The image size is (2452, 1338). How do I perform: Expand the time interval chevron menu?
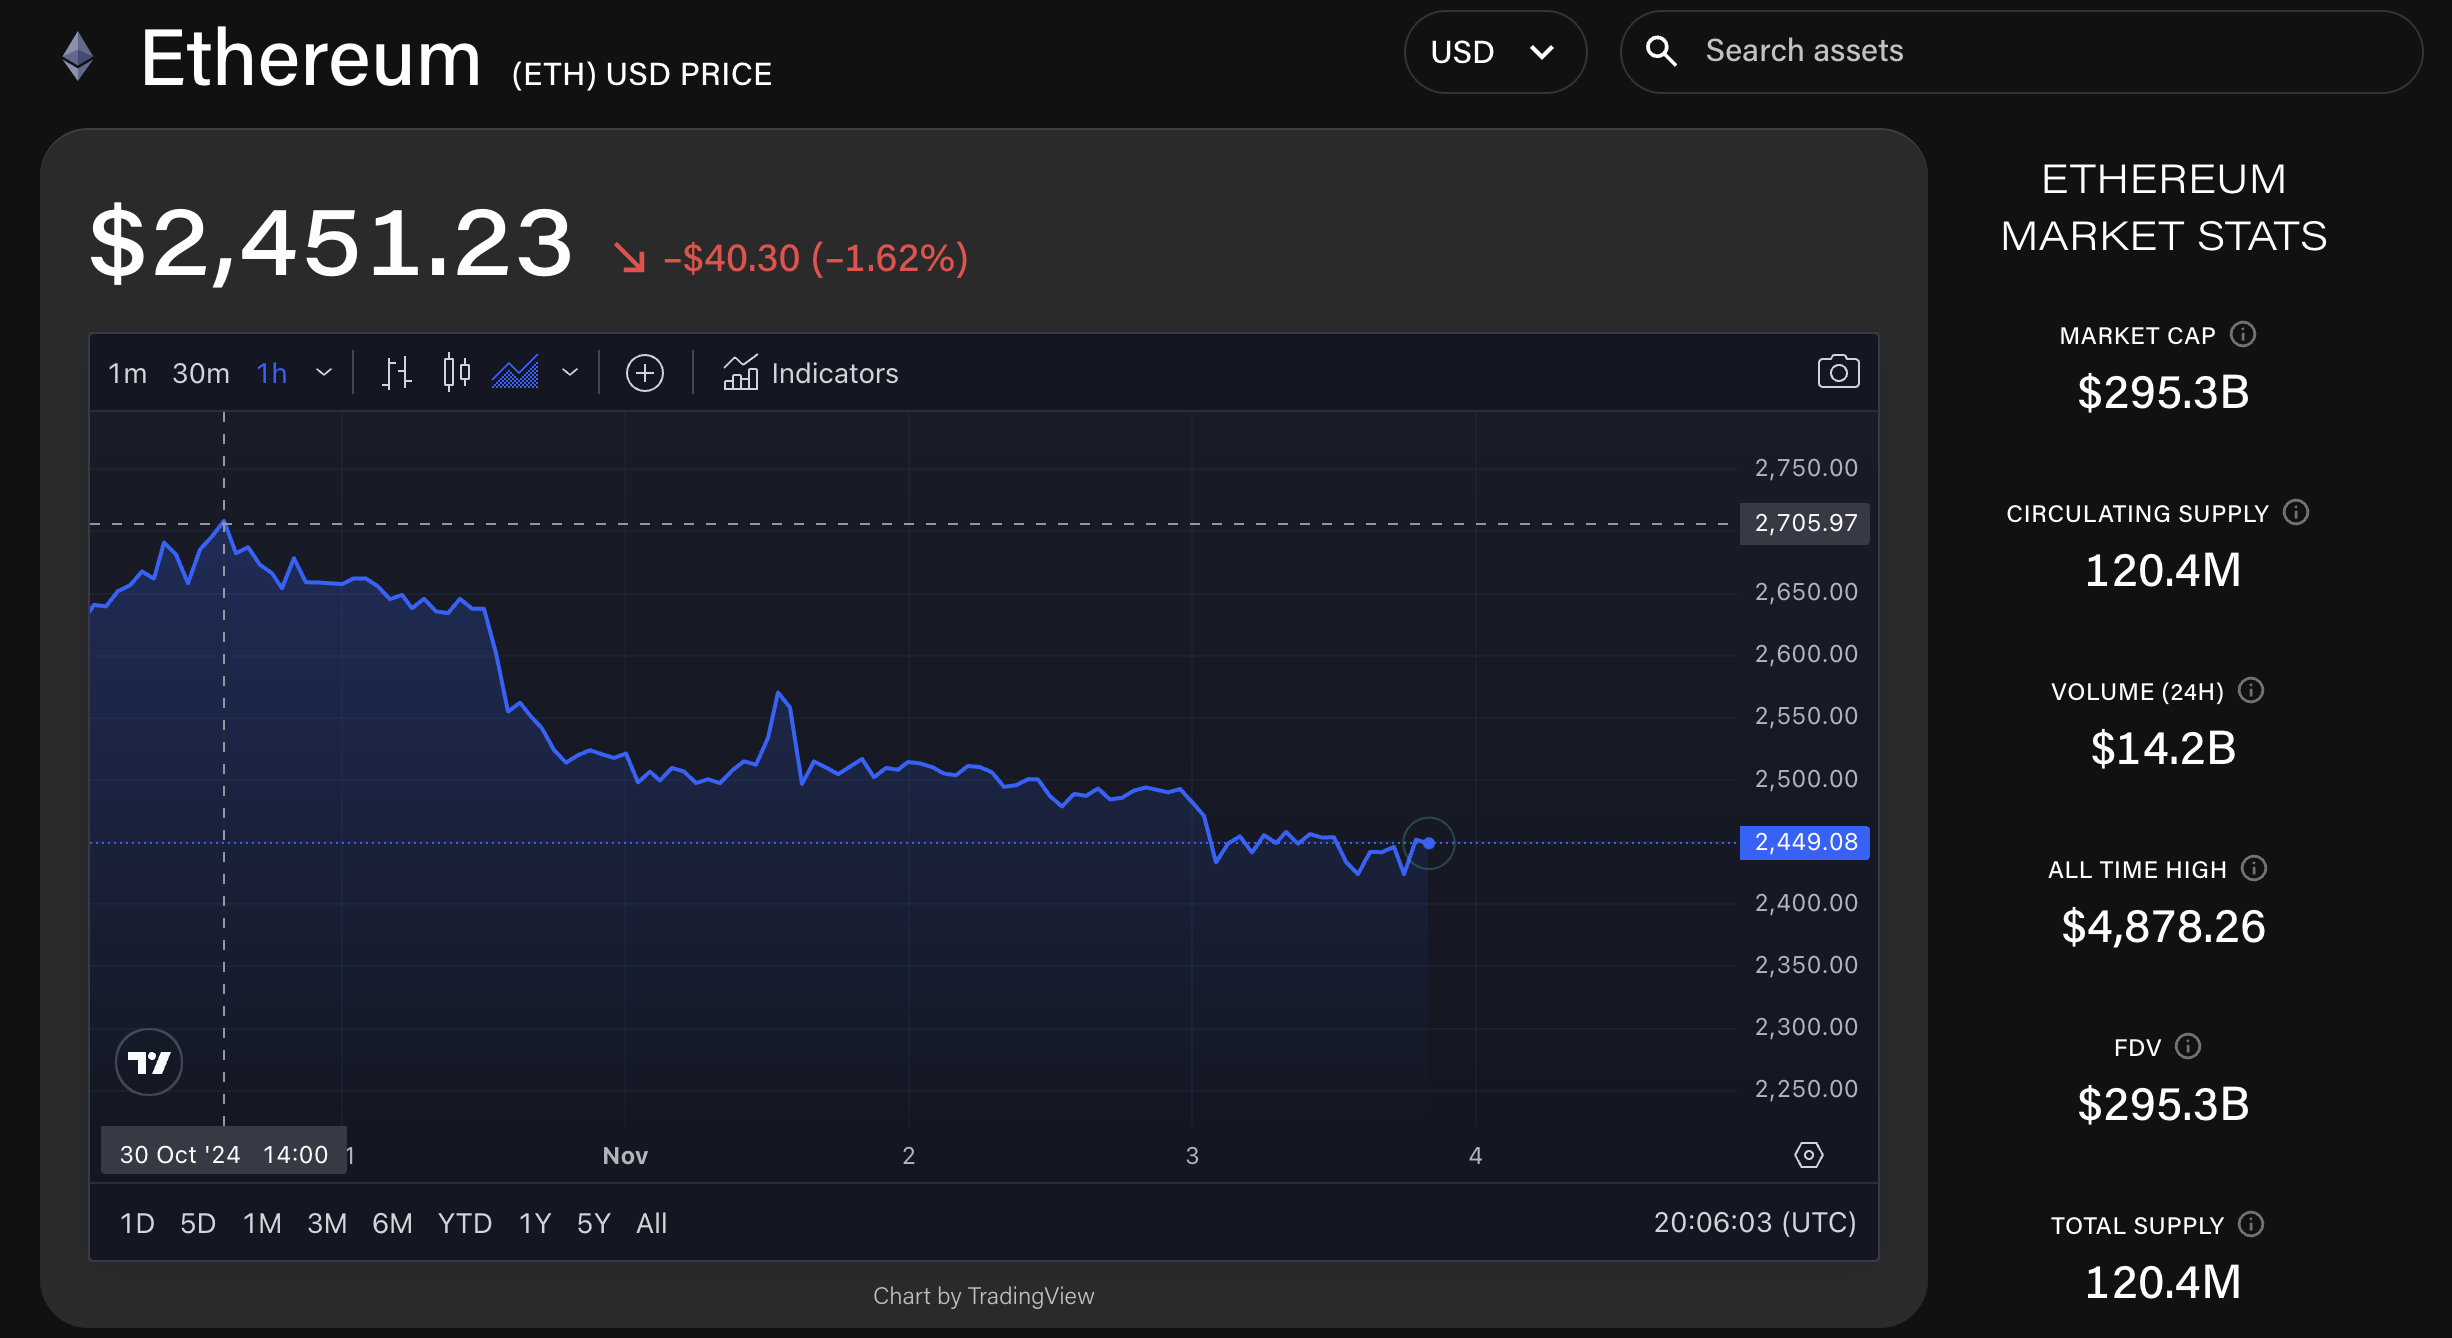(x=323, y=373)
